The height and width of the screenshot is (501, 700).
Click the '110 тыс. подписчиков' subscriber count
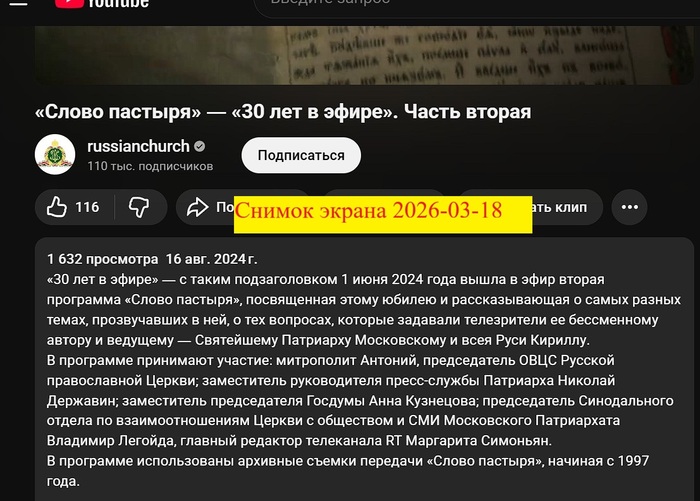150,166
